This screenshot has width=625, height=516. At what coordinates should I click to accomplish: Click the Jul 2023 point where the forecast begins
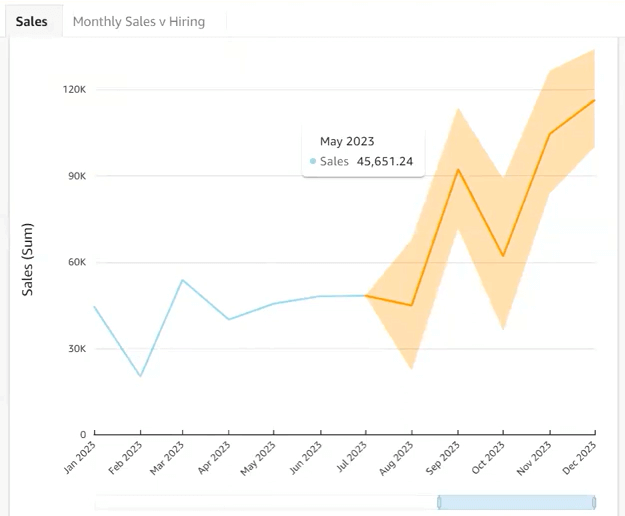[x=366, y=296]
